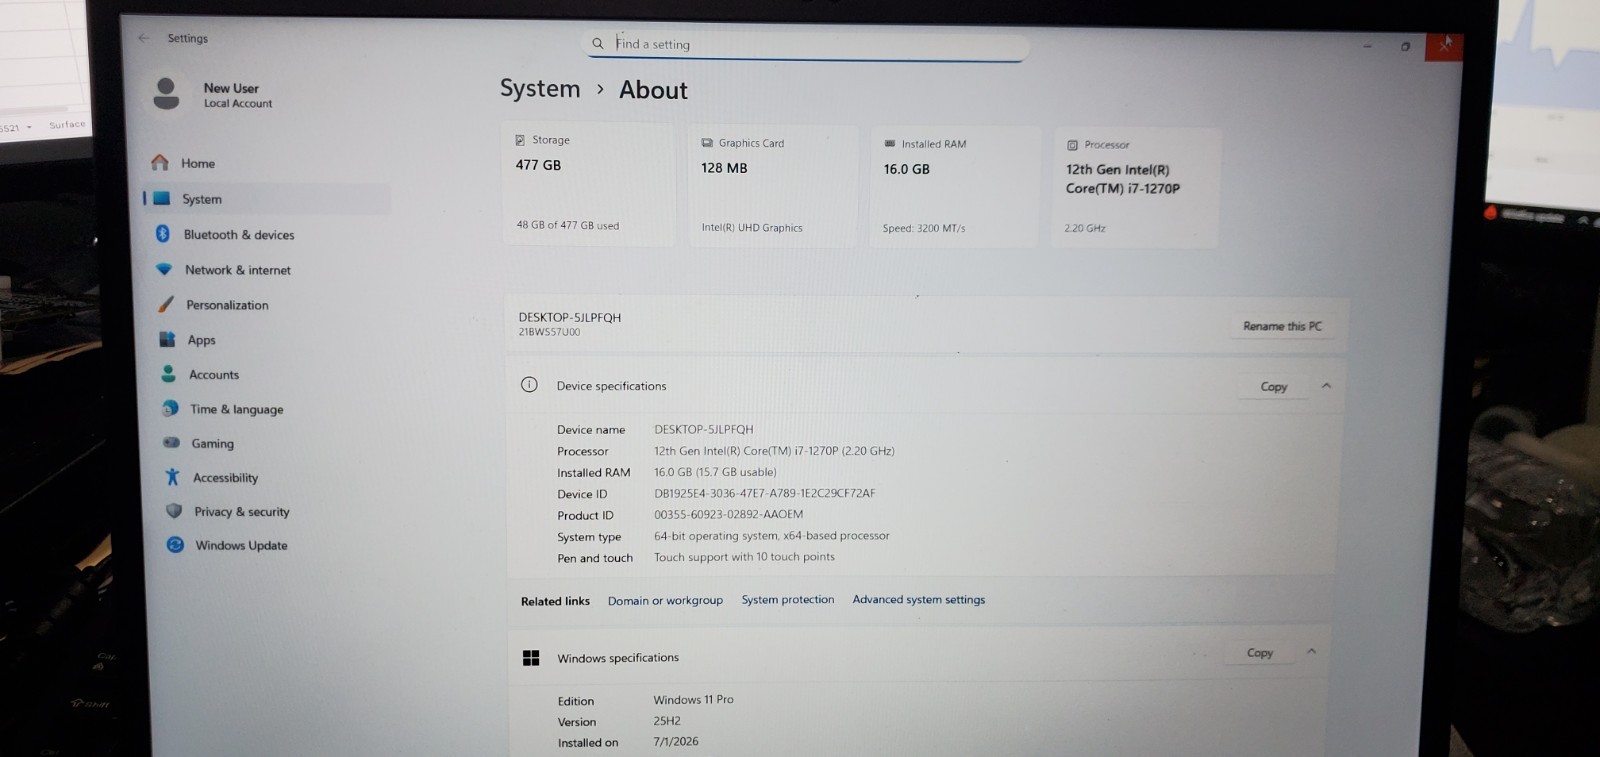This screenshot has width=1600, height=757.
Task: Close the Settings window
Action: coord(1444,46)
